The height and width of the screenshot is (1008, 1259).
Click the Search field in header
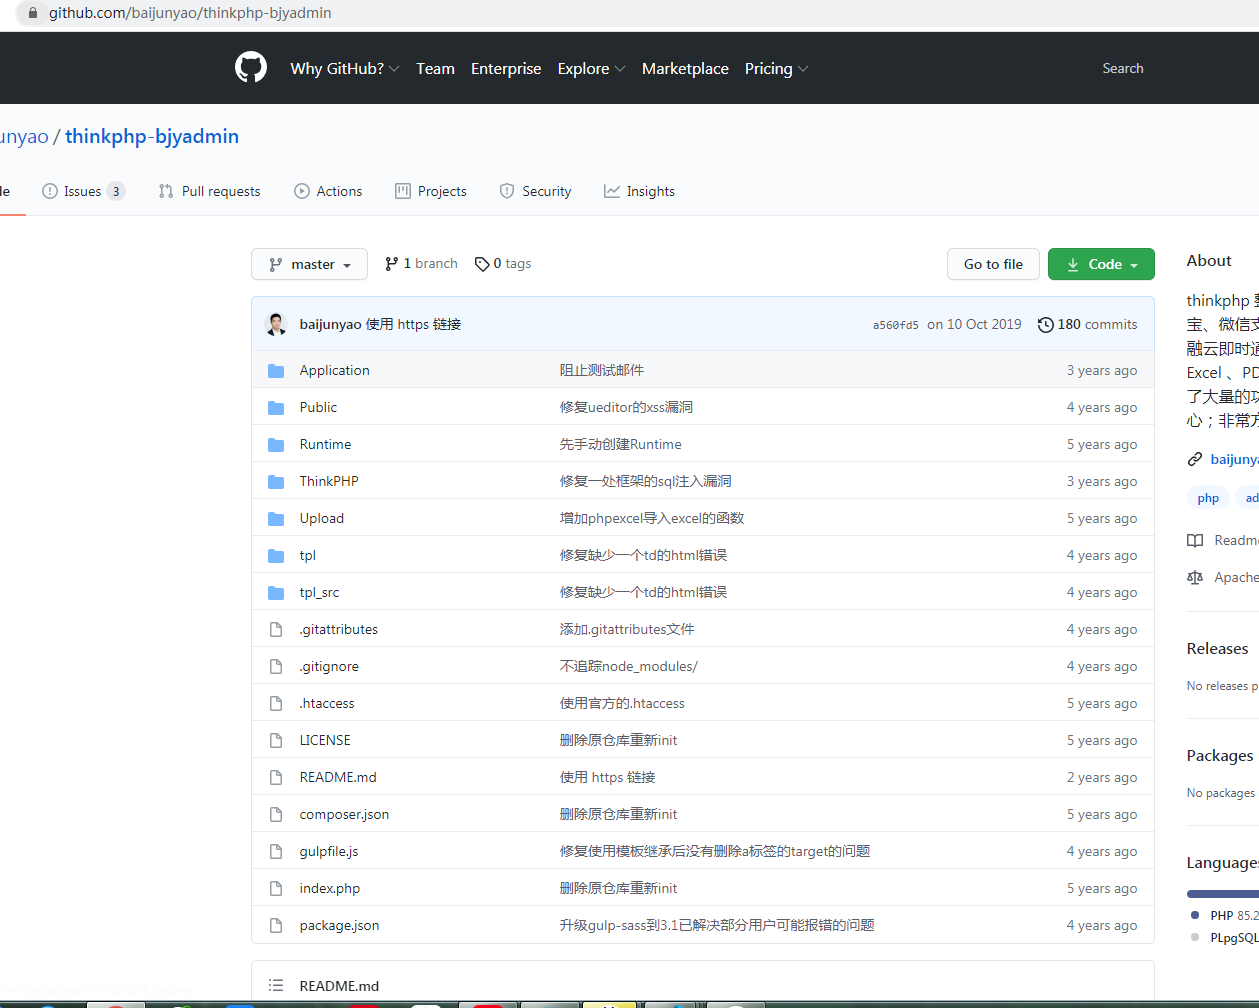1123,68
